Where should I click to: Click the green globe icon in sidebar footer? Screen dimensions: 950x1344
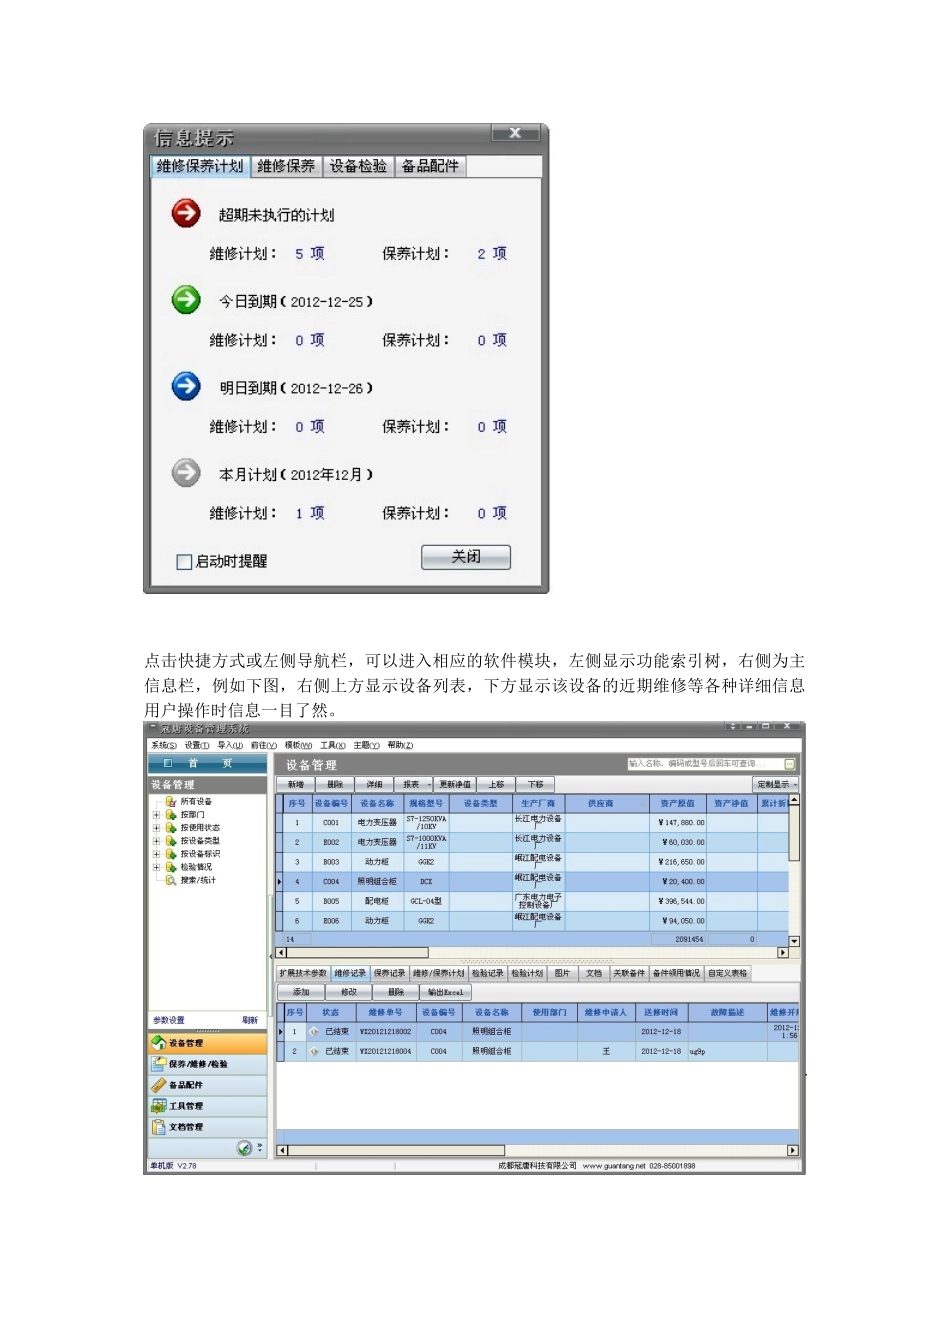244,1148
